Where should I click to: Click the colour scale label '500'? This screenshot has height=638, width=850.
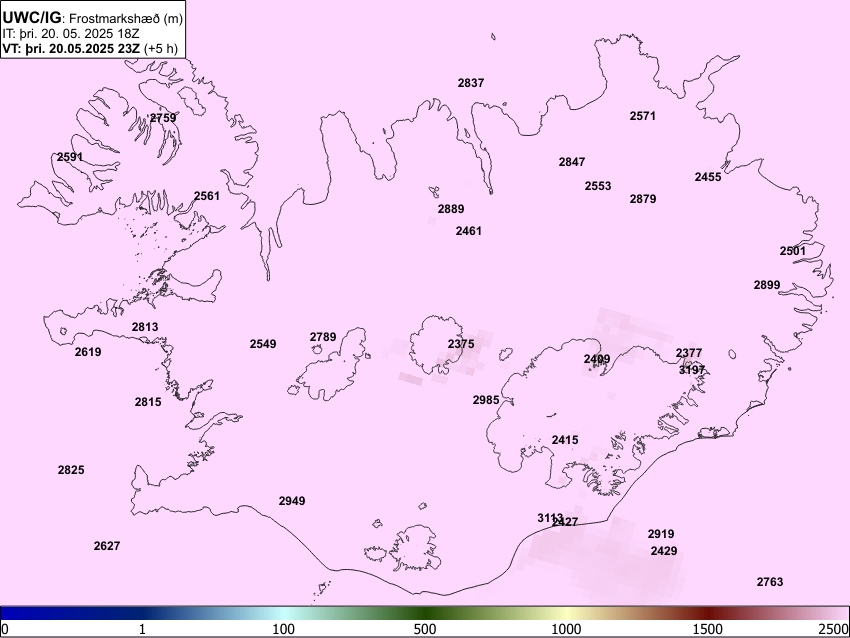(x=425, y=629)
